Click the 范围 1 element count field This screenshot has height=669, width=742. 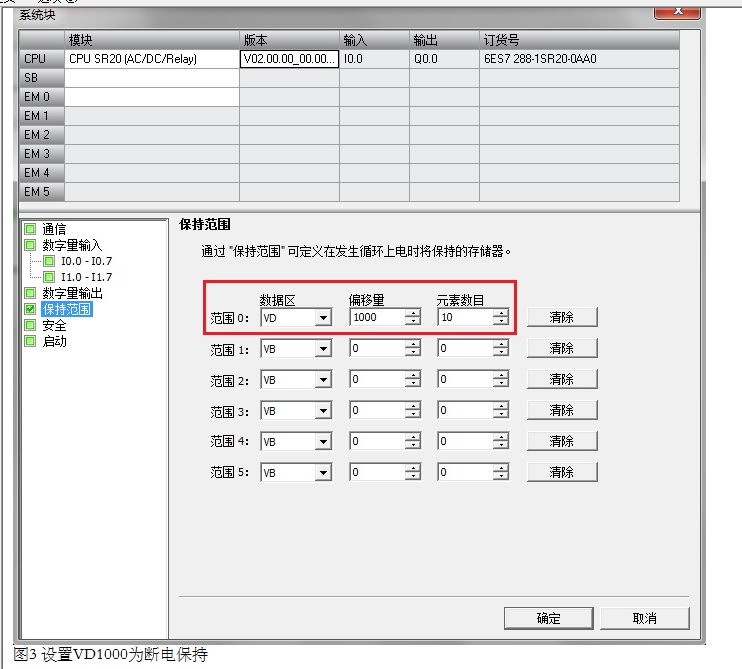pyautogui.click(x=465, y=349)
